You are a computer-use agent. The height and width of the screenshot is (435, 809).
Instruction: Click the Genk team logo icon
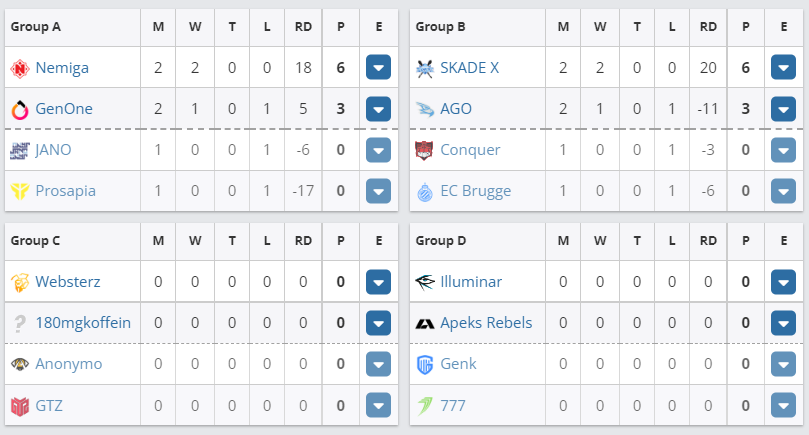425,364
